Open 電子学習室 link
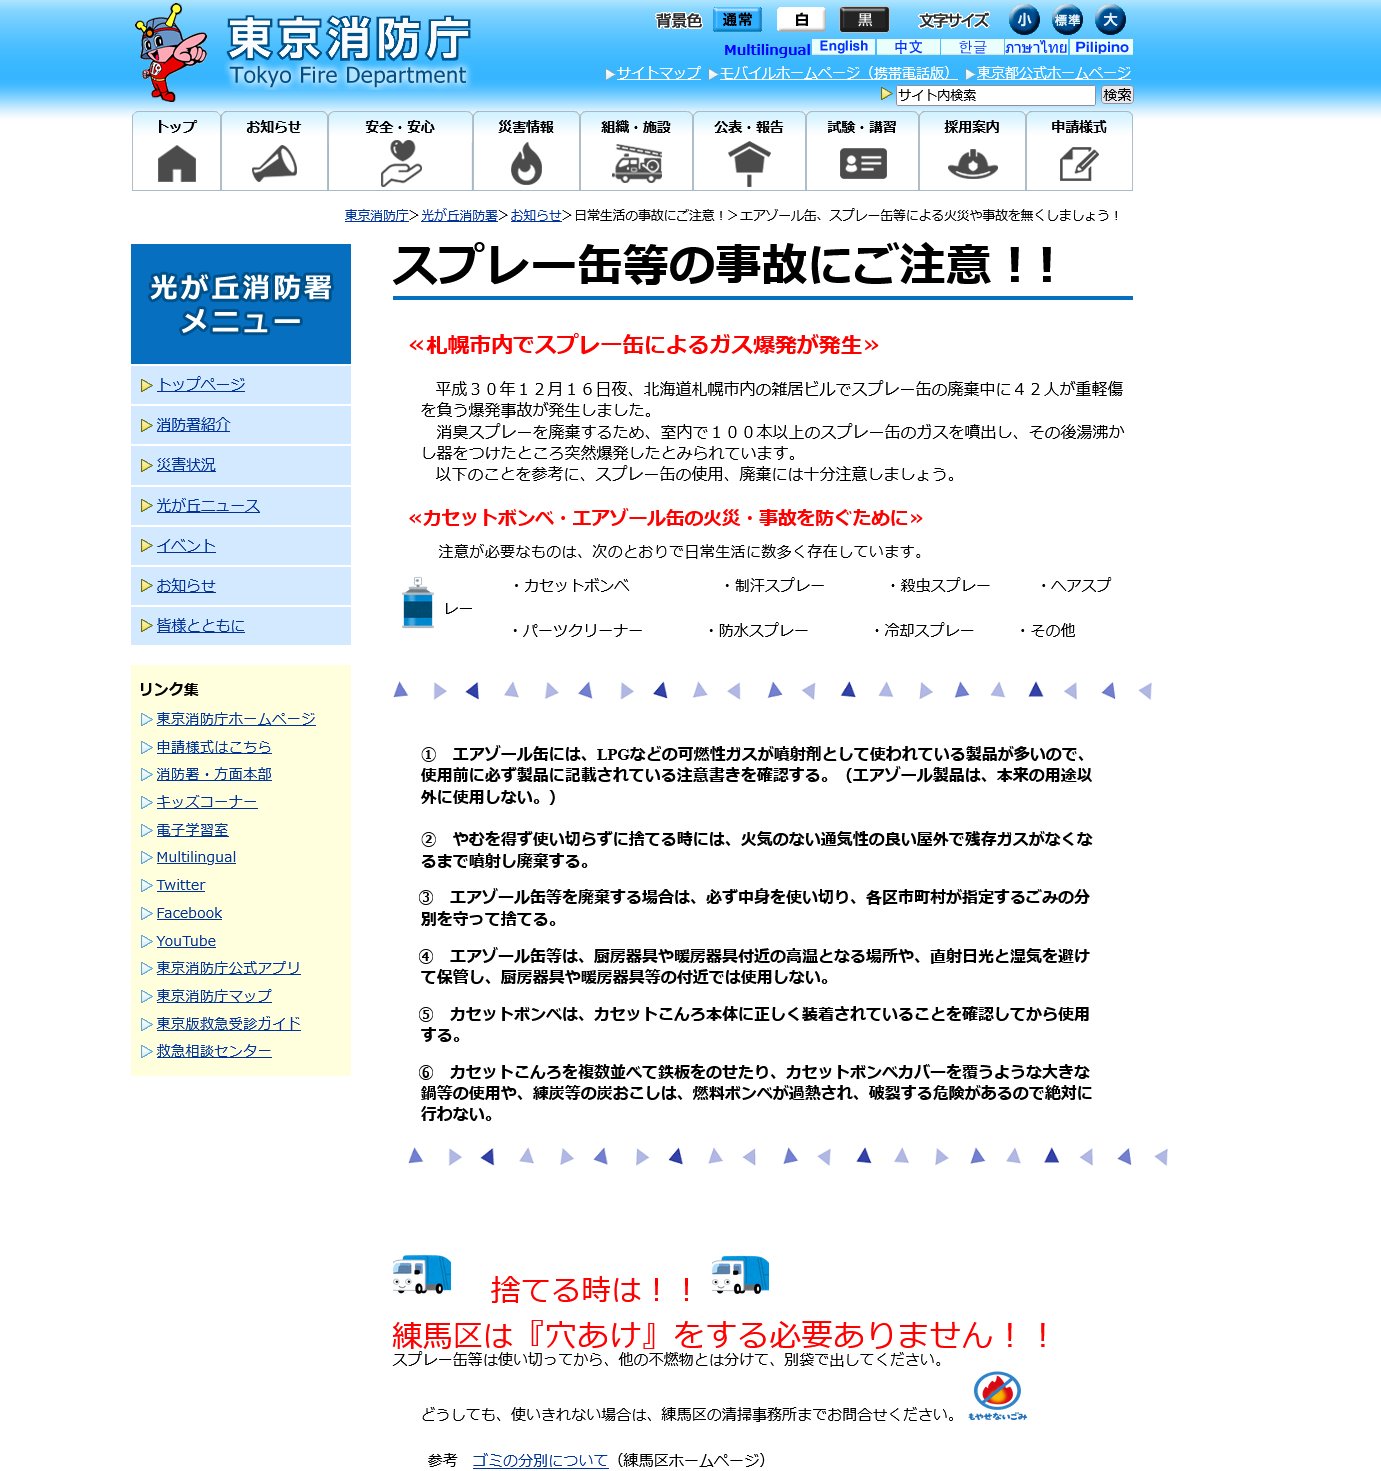Viewport: 1381px width, 1471px height. click(192, 830)
